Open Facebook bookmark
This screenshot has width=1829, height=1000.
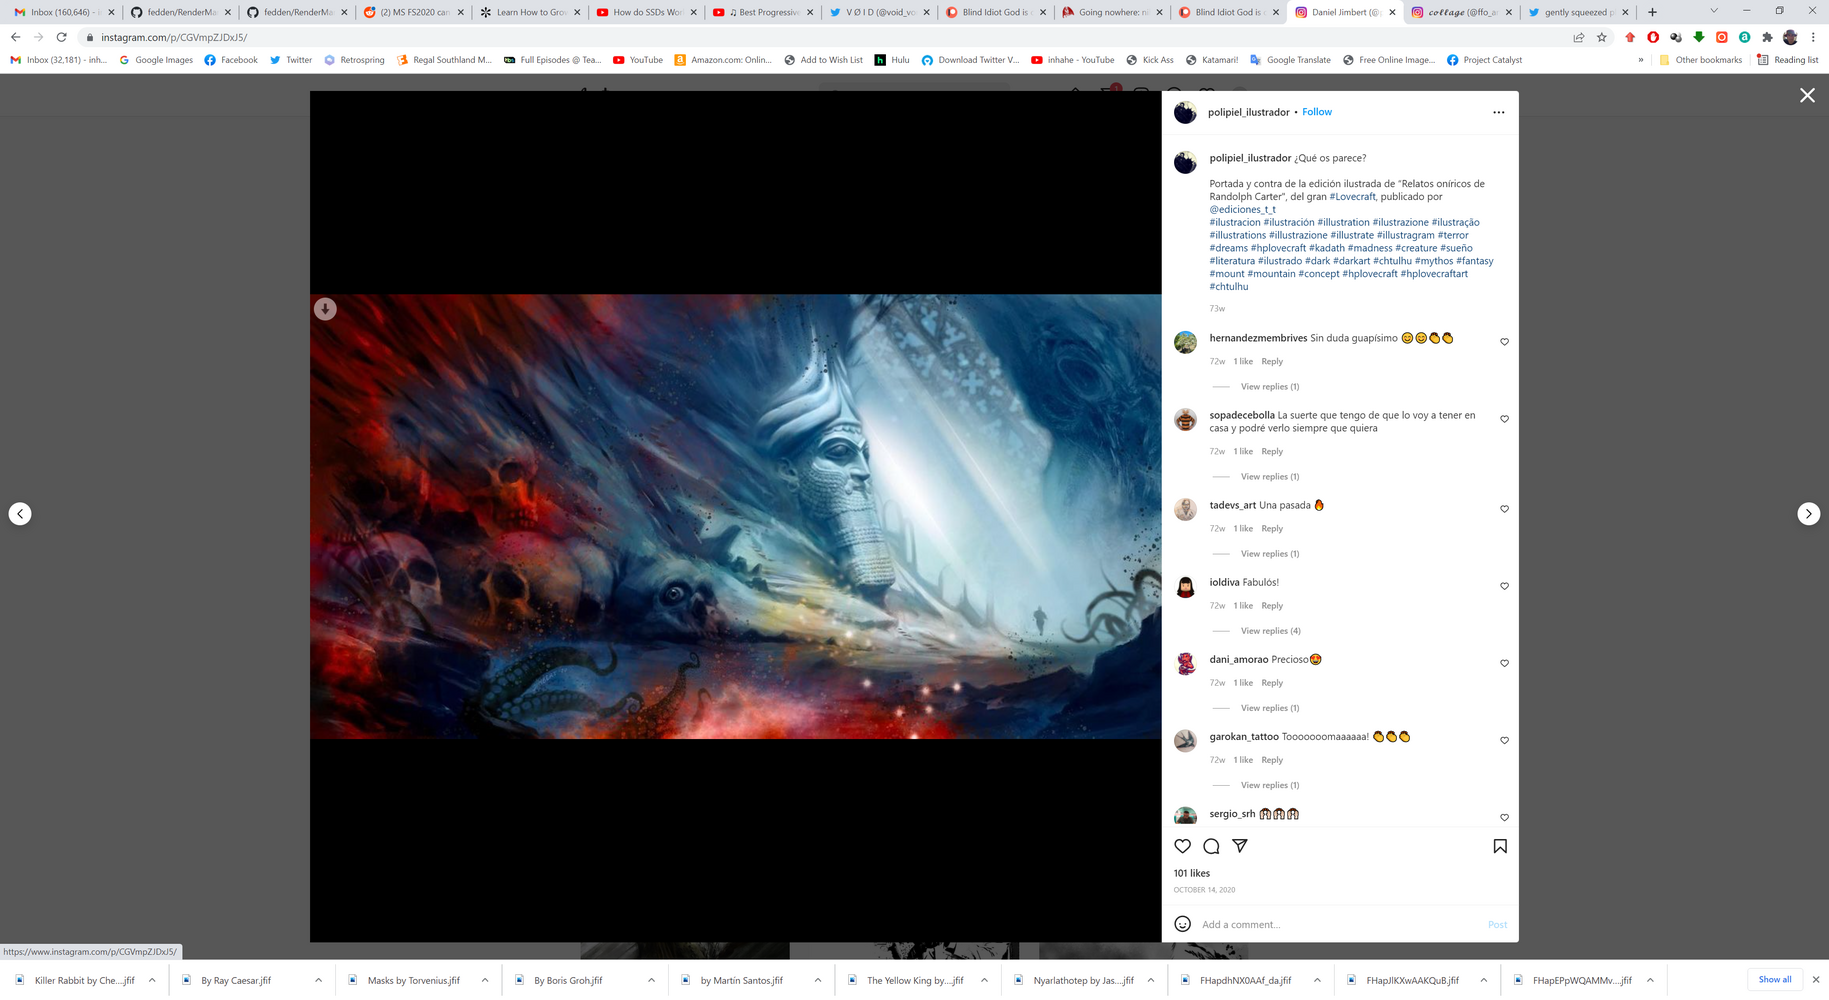click(x=231, y=60)
